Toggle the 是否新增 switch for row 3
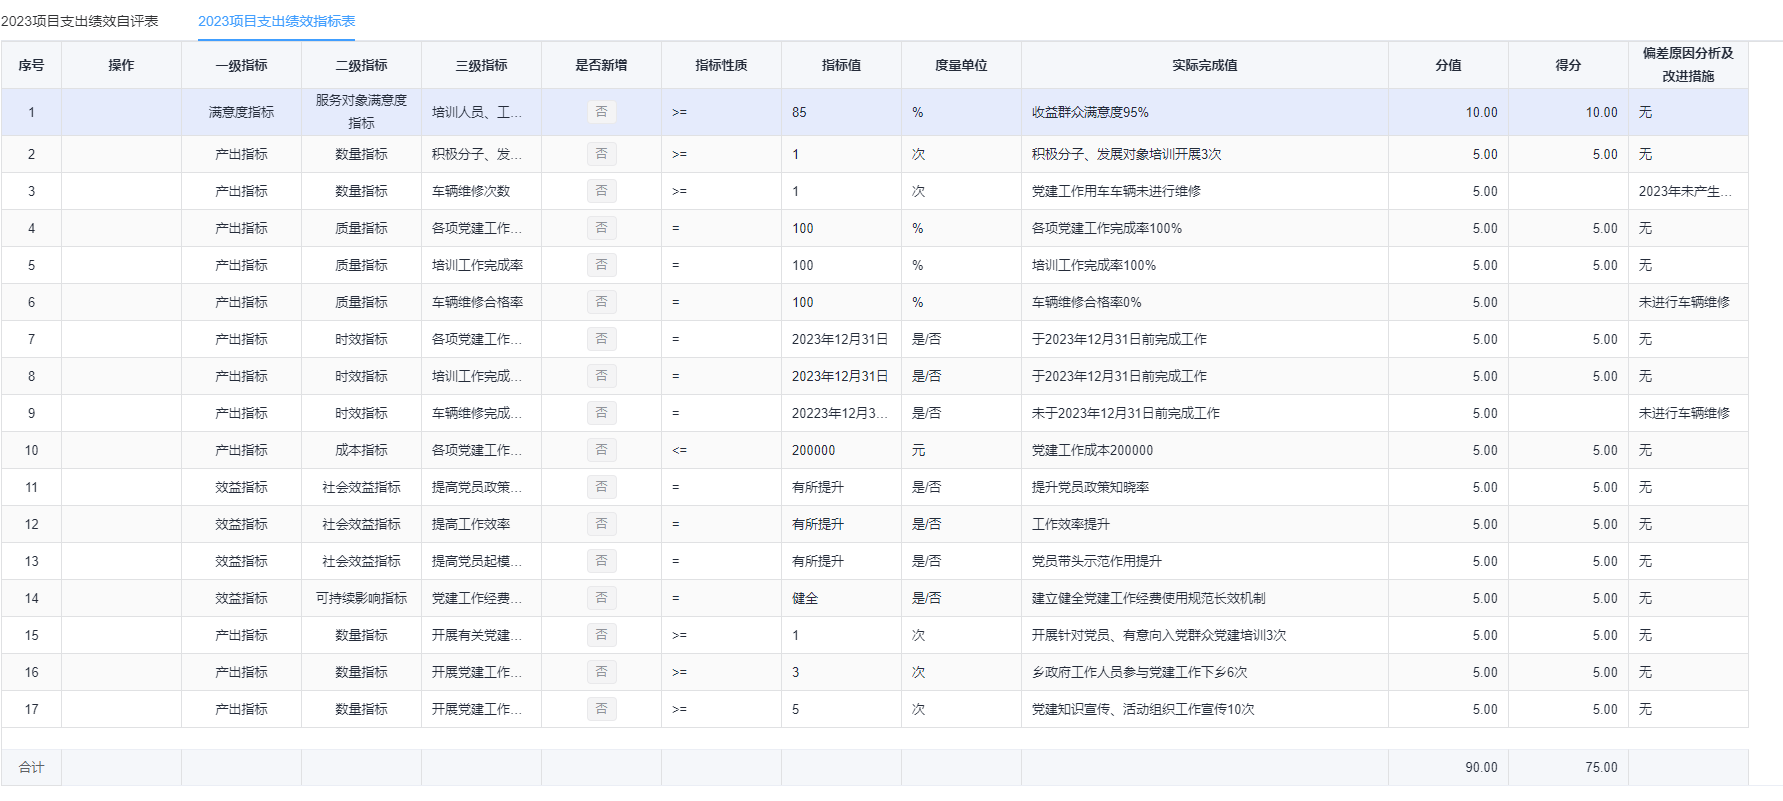1783x801 pixels. coord(601,191)
